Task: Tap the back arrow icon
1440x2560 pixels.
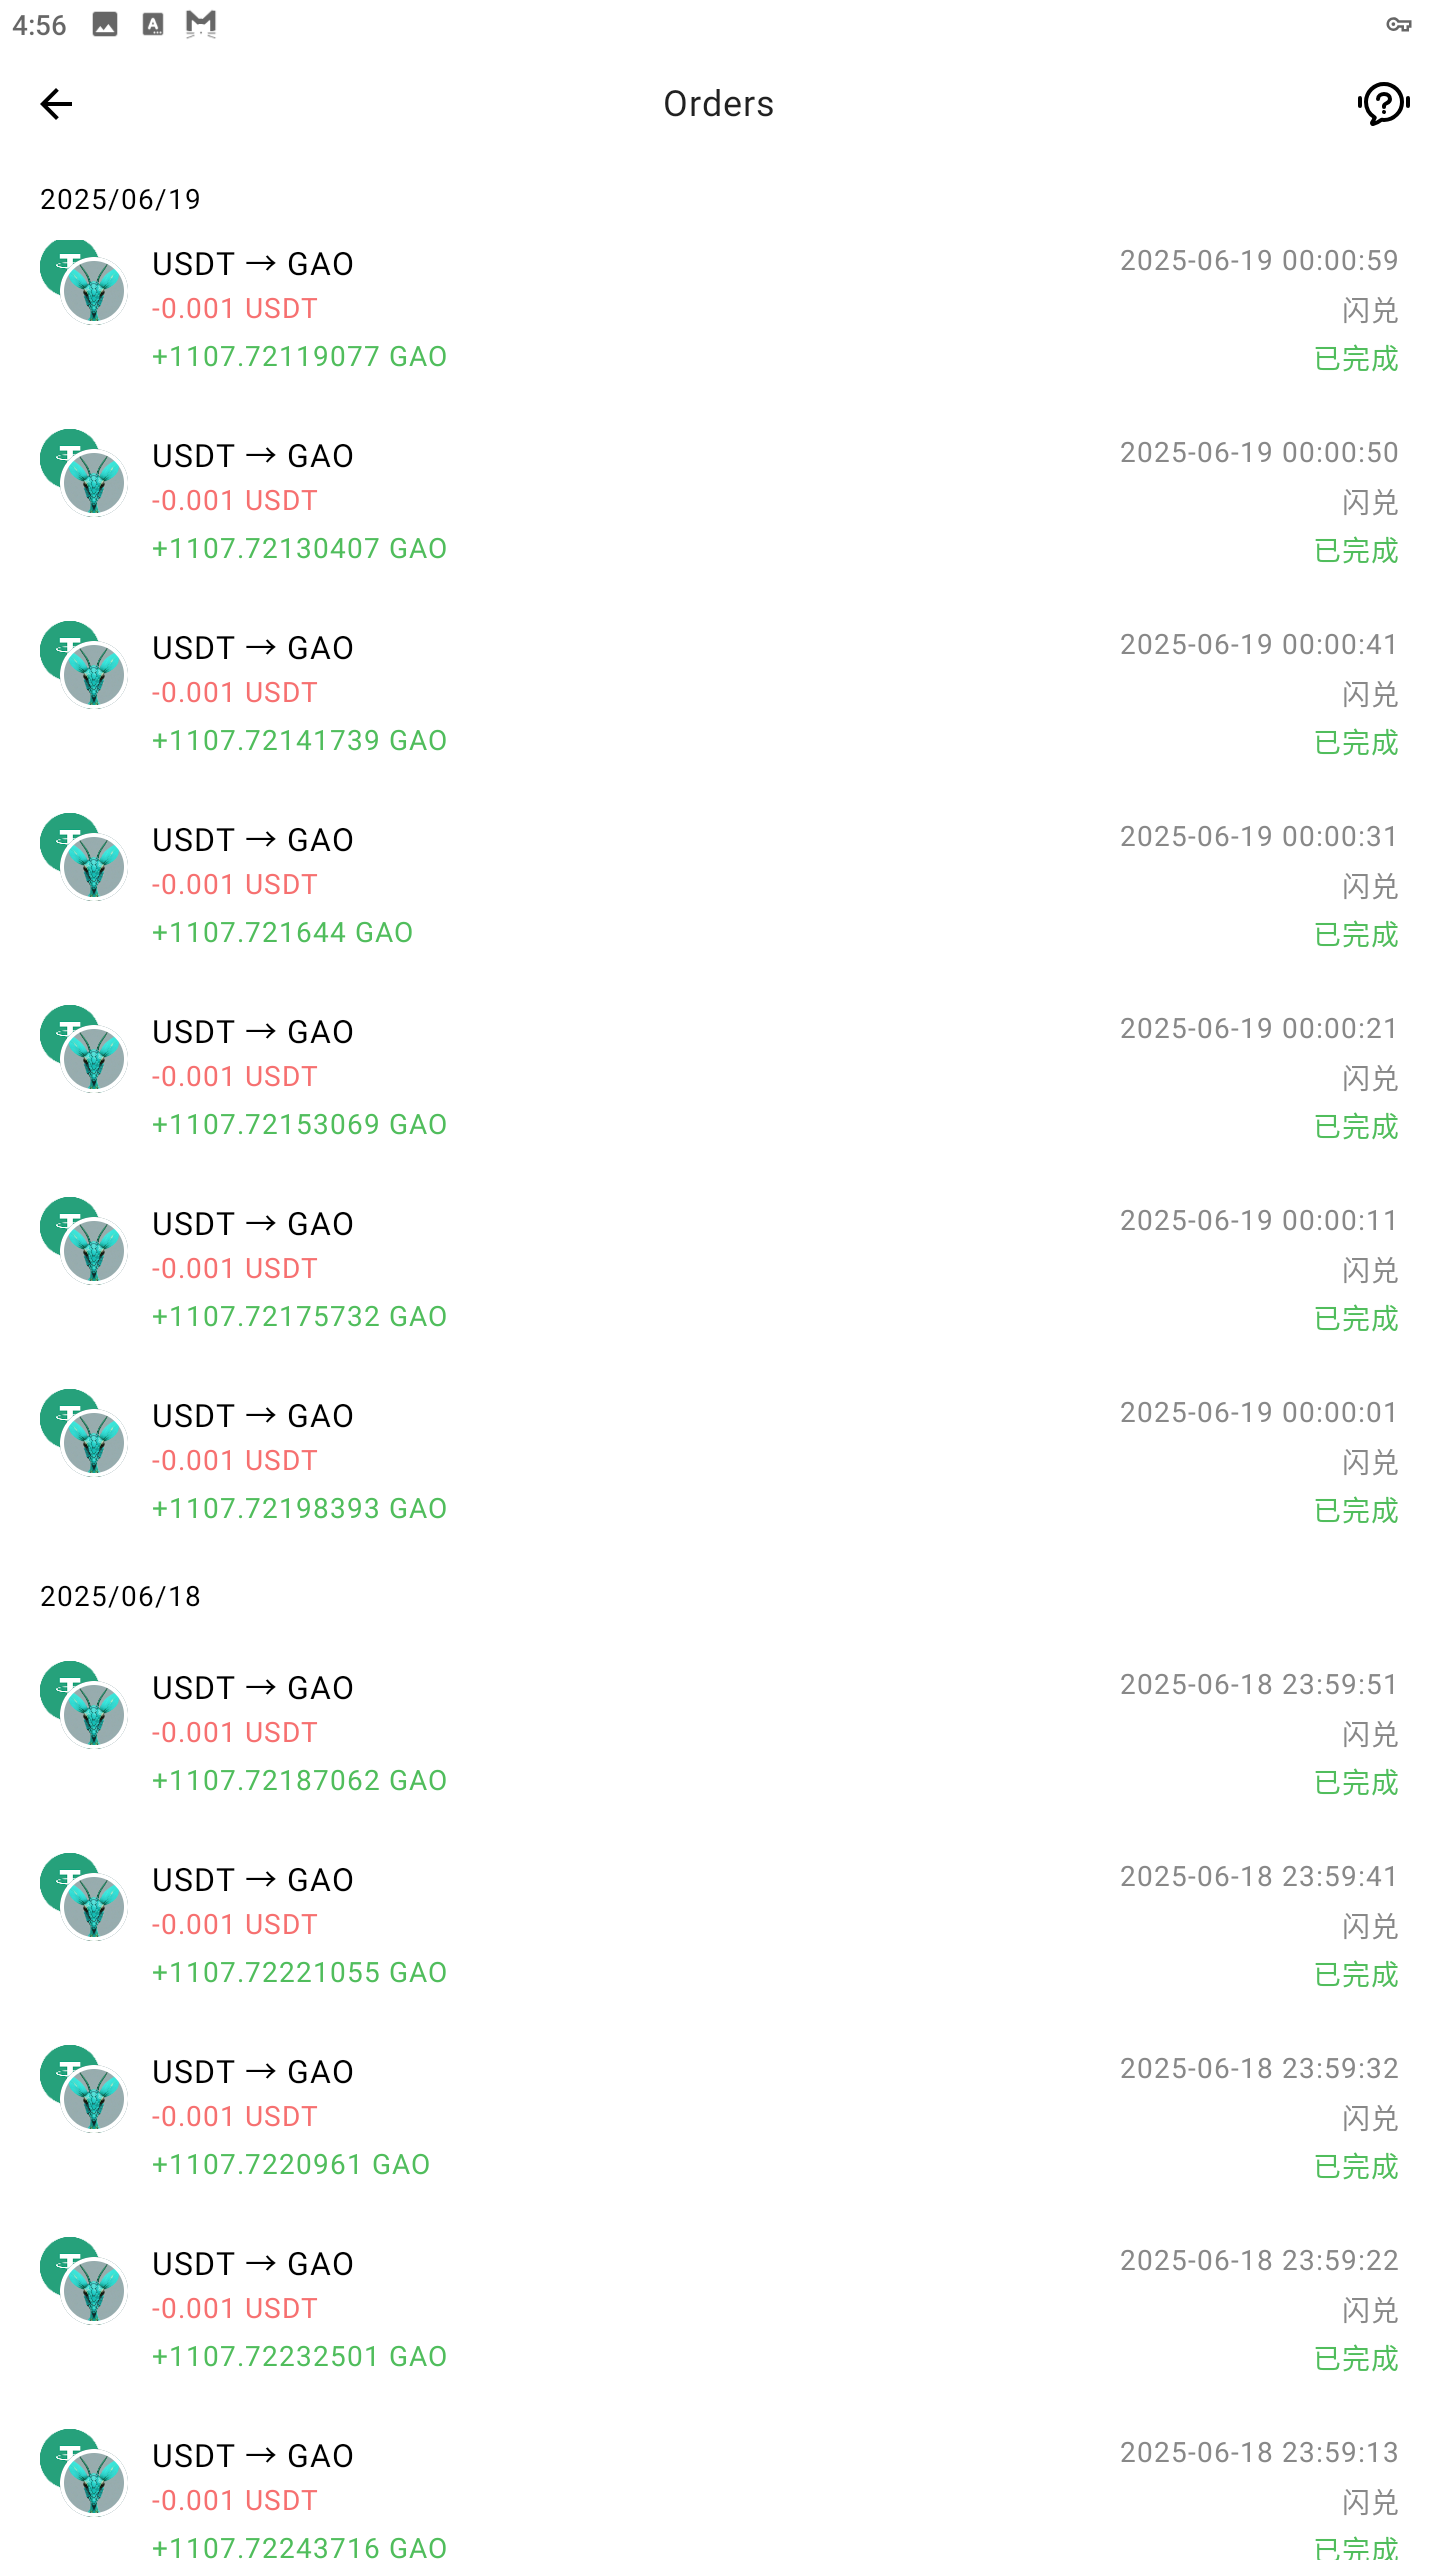Action: (x=56, y=104)
